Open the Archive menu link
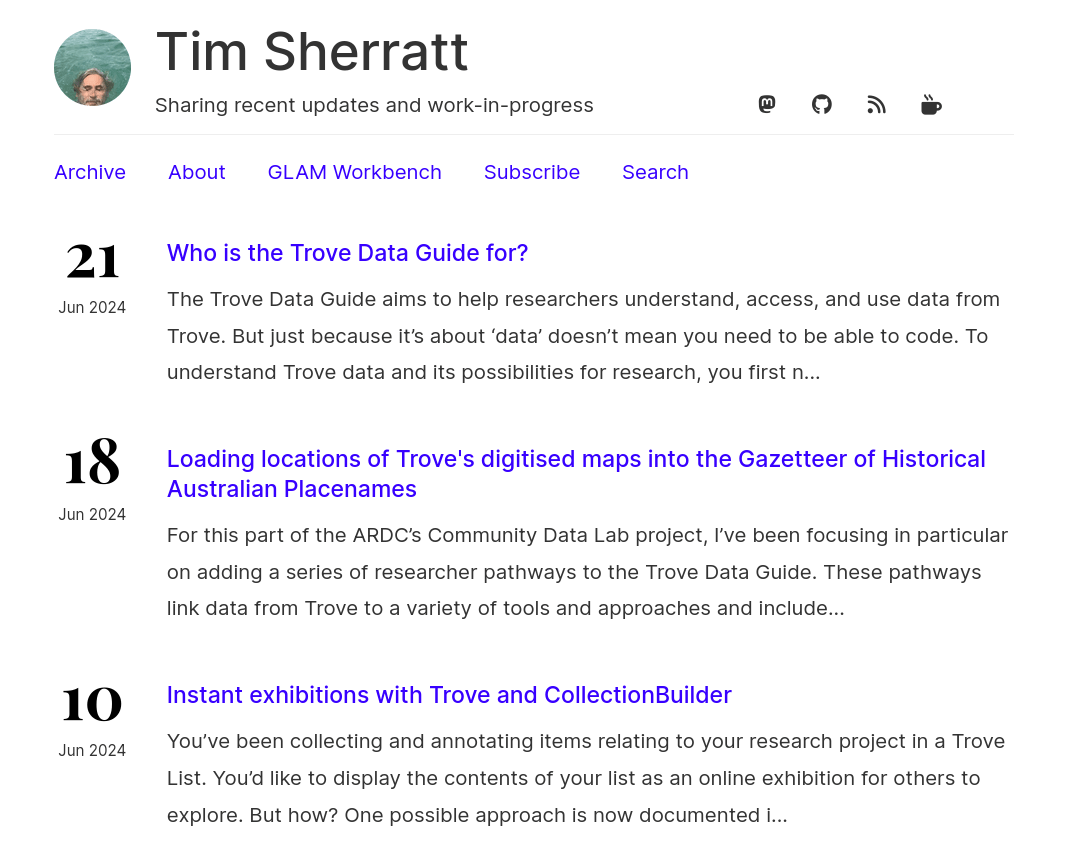 click(x=90, y=172)
